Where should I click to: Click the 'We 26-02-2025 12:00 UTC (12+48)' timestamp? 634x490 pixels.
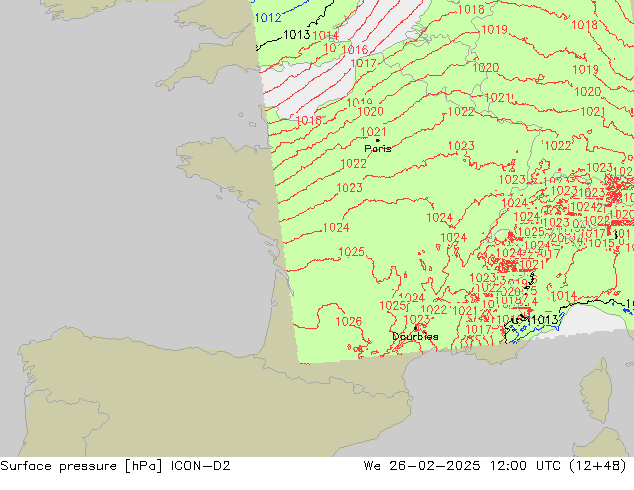point(495,466)
